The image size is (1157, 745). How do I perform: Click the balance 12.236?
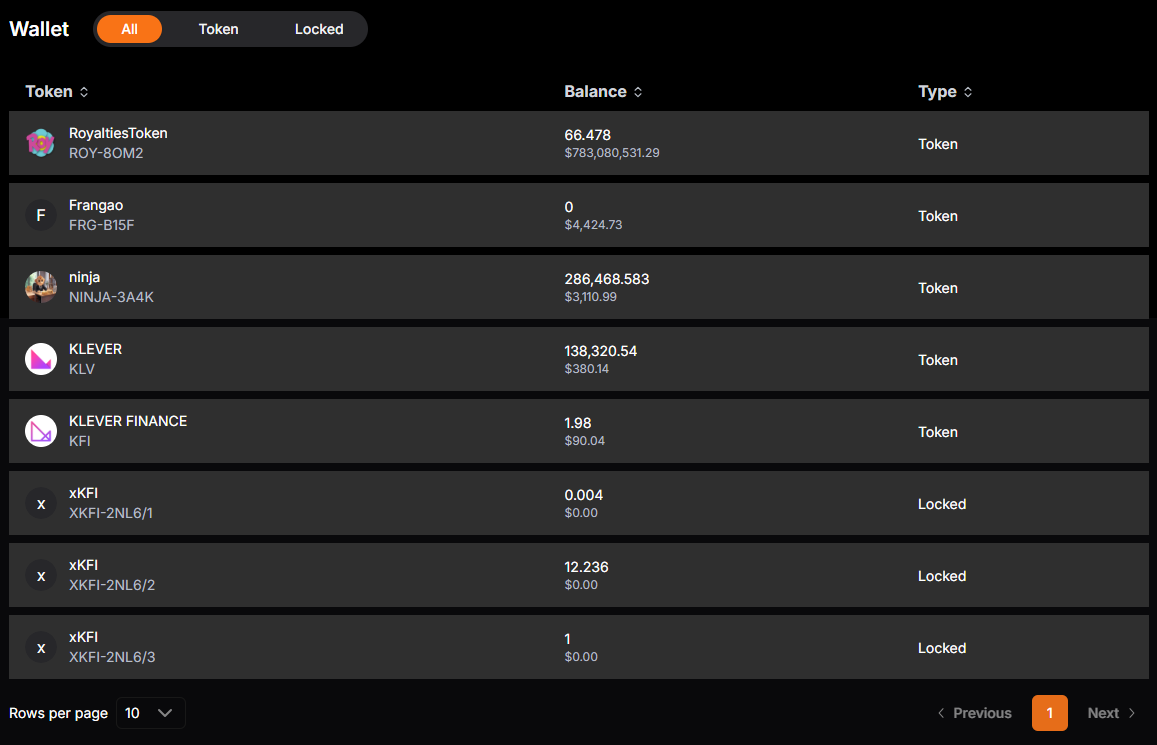click(x=587, y=567)
